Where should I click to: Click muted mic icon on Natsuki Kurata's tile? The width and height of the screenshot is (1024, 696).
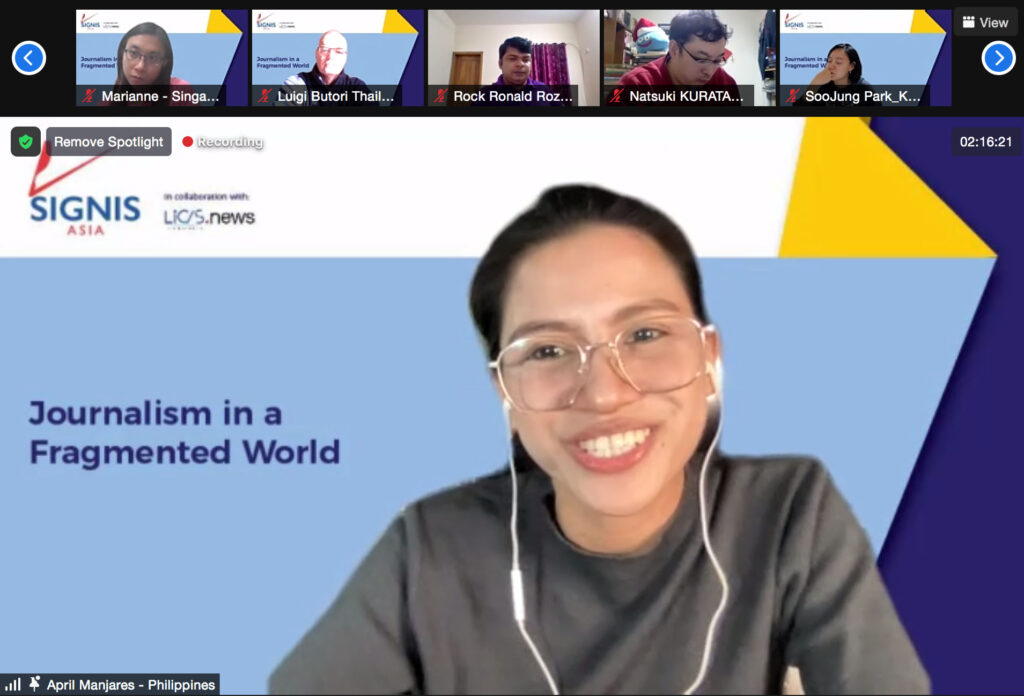617,97
